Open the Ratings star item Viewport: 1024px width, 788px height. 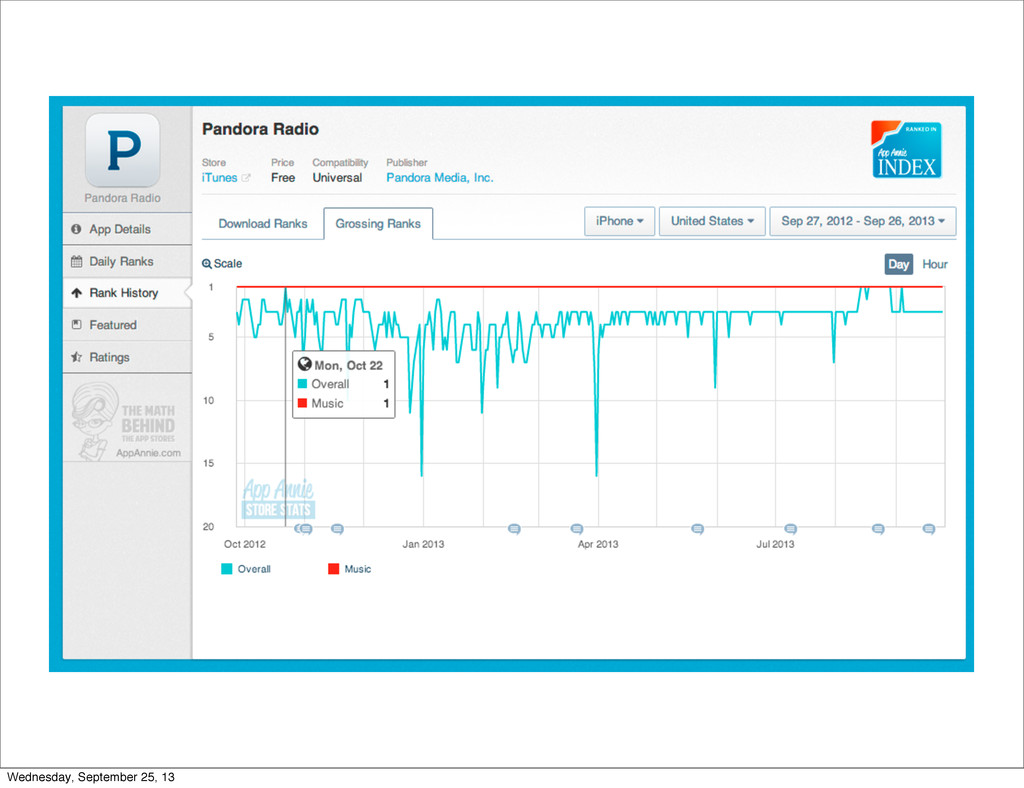pyautogui.click(x=127, y=357)
